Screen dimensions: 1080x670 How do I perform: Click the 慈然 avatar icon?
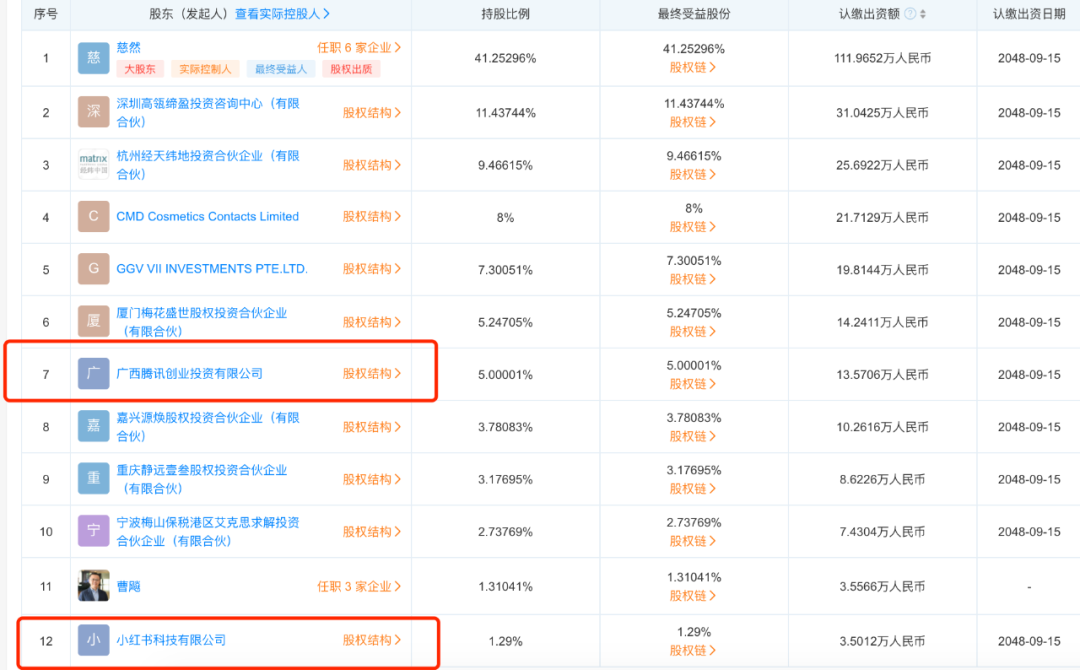tap(93, 58)
